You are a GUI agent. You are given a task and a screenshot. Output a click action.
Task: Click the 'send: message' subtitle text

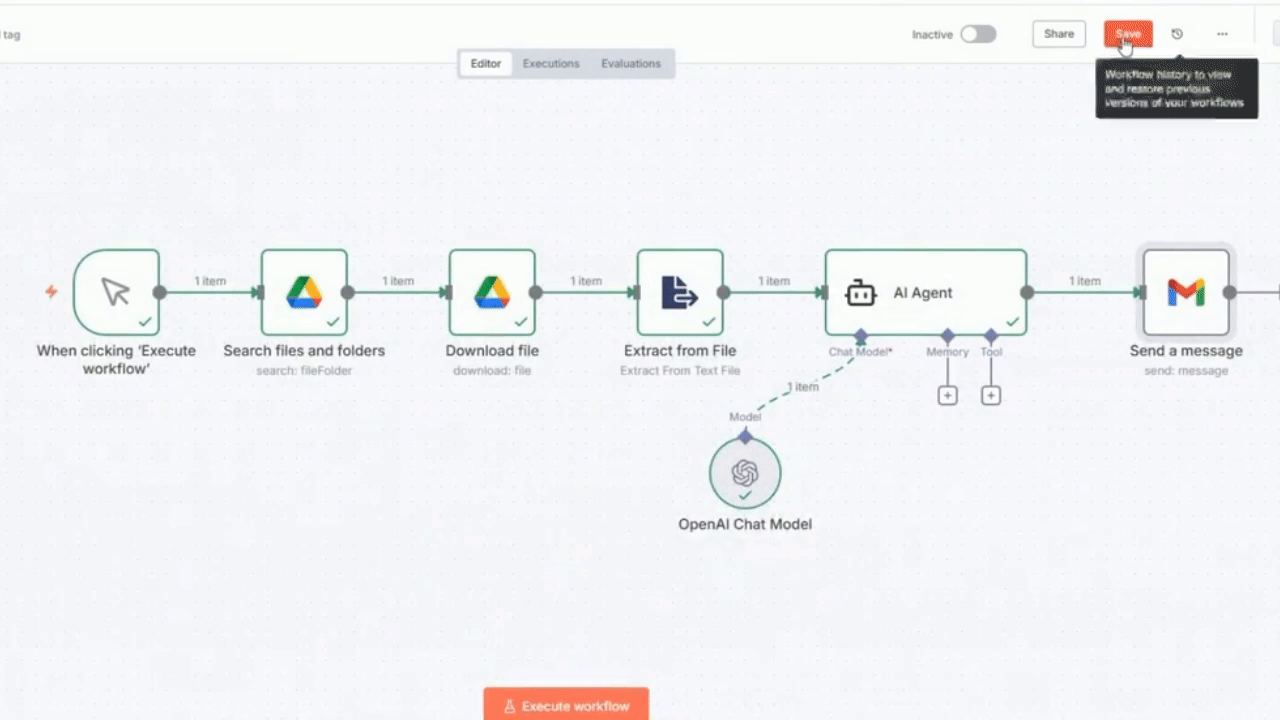1186,371
